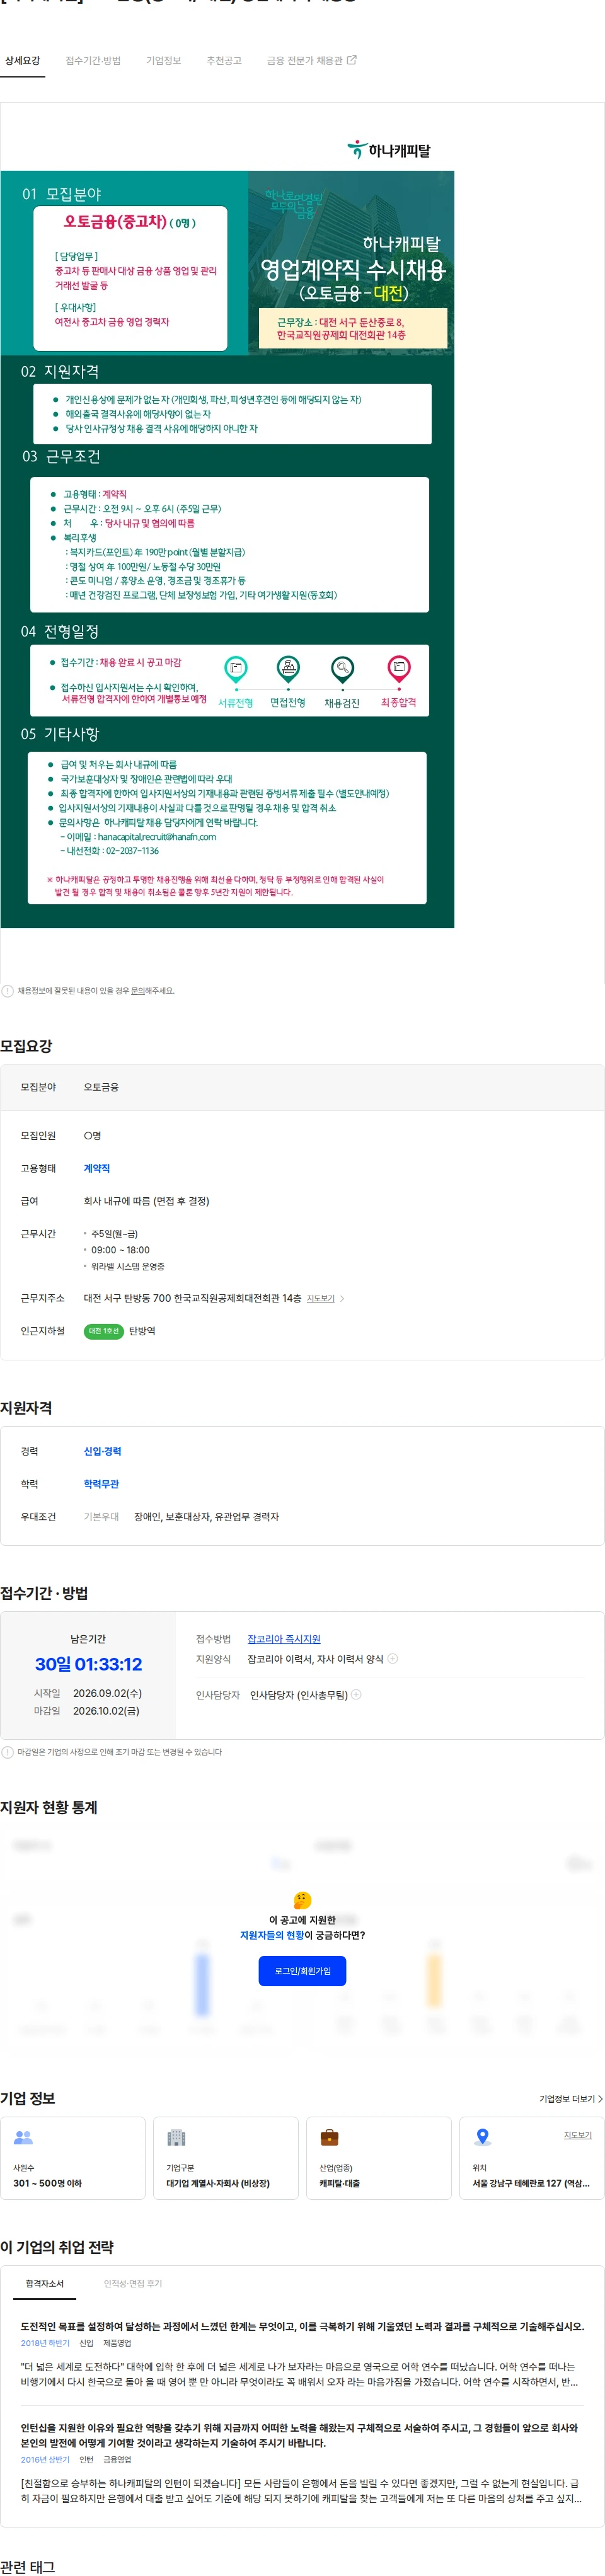Click remaining time 30일 01:33:12
Image resolution: width=605 pixels, height=2576 pixels.
tap(88, 1664)
